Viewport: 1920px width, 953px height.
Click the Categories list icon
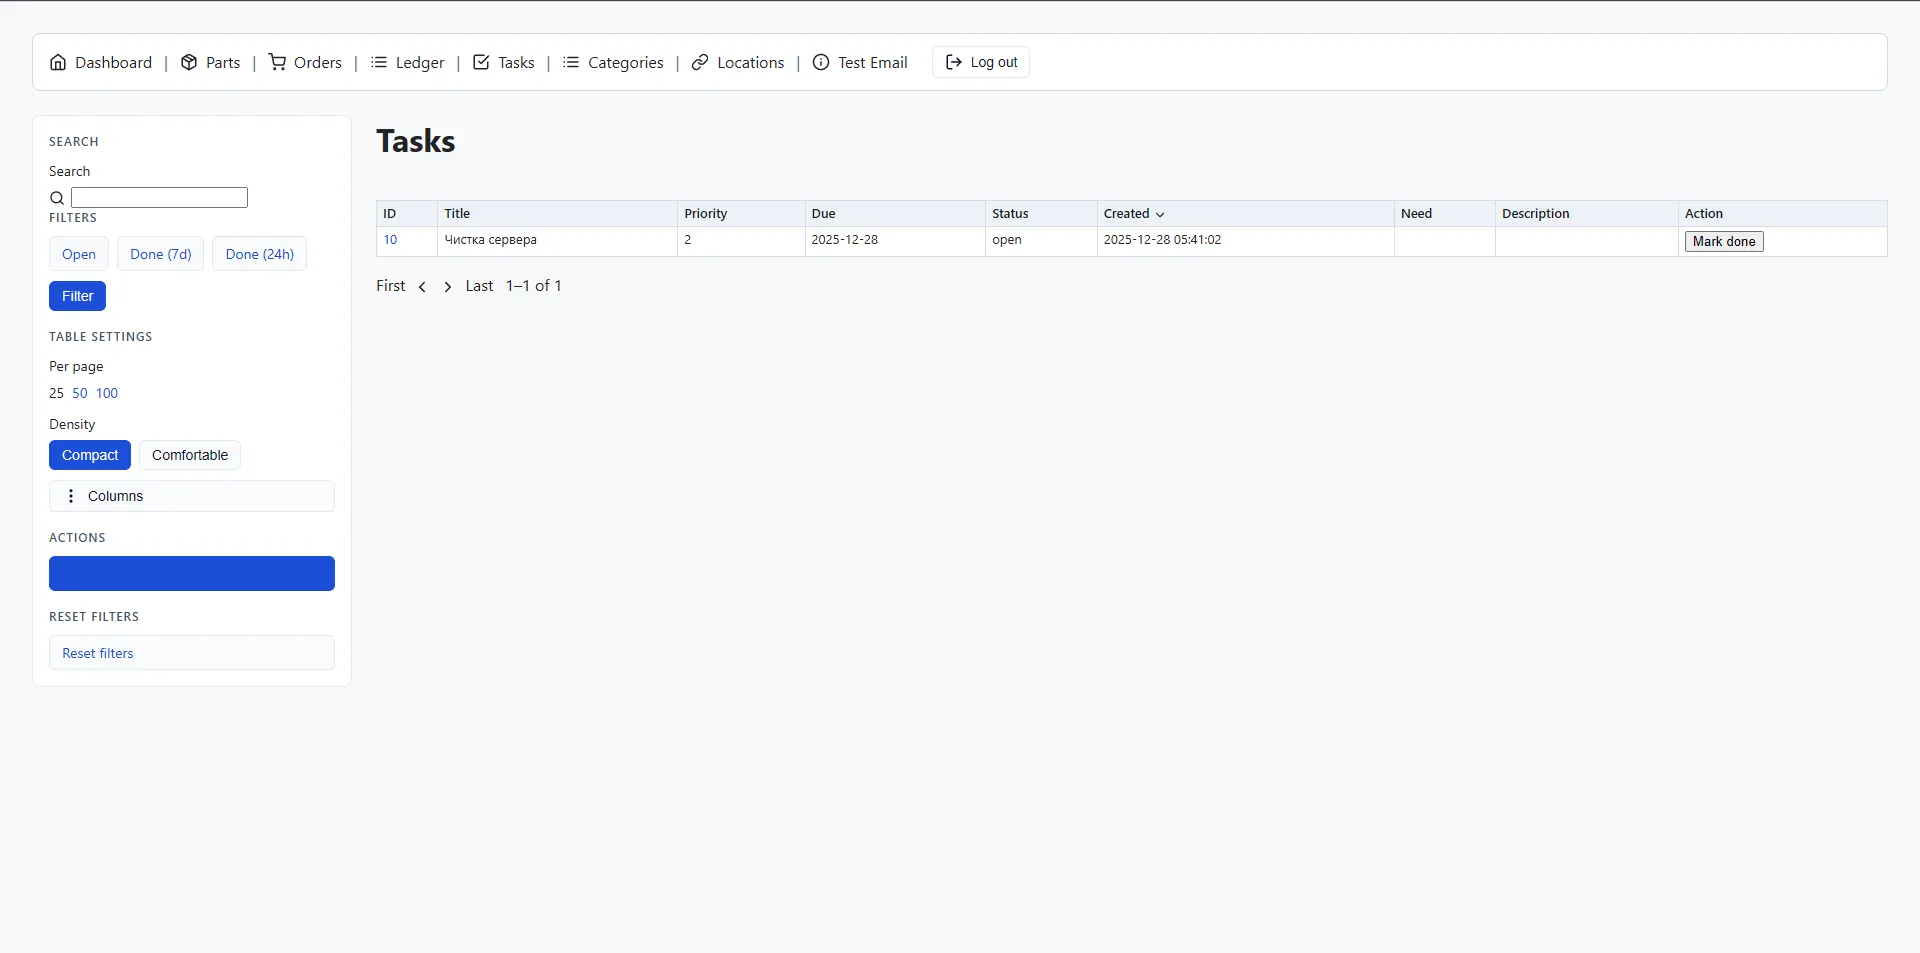571,62
